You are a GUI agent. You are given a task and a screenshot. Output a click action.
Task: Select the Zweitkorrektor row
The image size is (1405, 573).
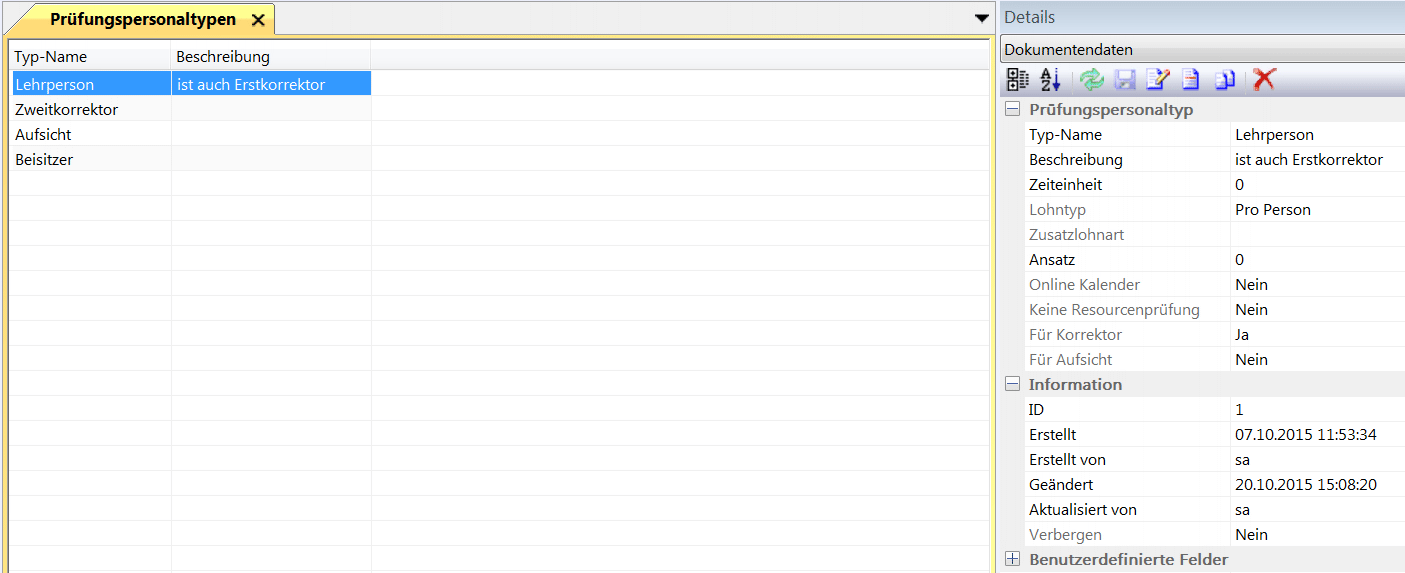(x=67, y=110)
